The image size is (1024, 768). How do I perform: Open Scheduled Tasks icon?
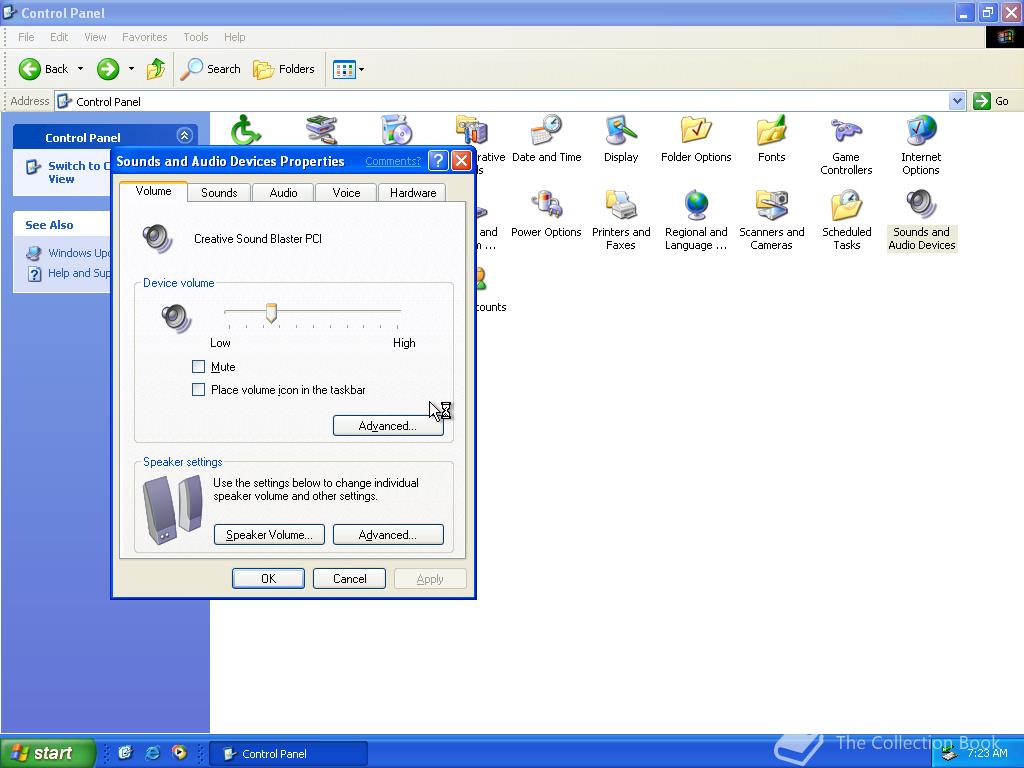pyautogui.click(x=846, y=219)
